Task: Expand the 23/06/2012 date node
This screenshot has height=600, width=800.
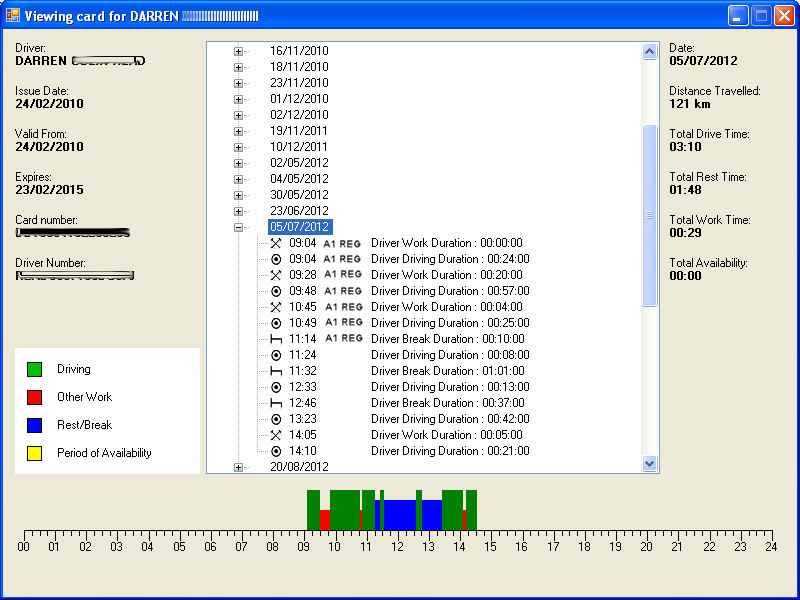Action: [238, 211]
